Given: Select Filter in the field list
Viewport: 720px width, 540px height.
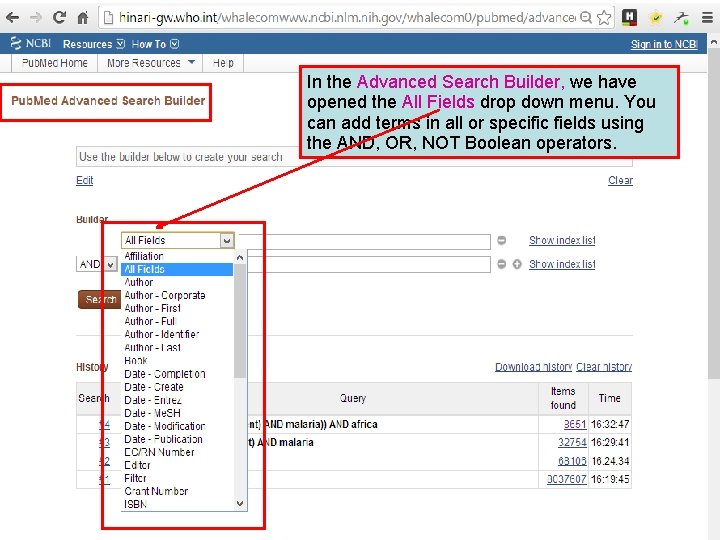Looking at the screenshot, I should point(178,478).
